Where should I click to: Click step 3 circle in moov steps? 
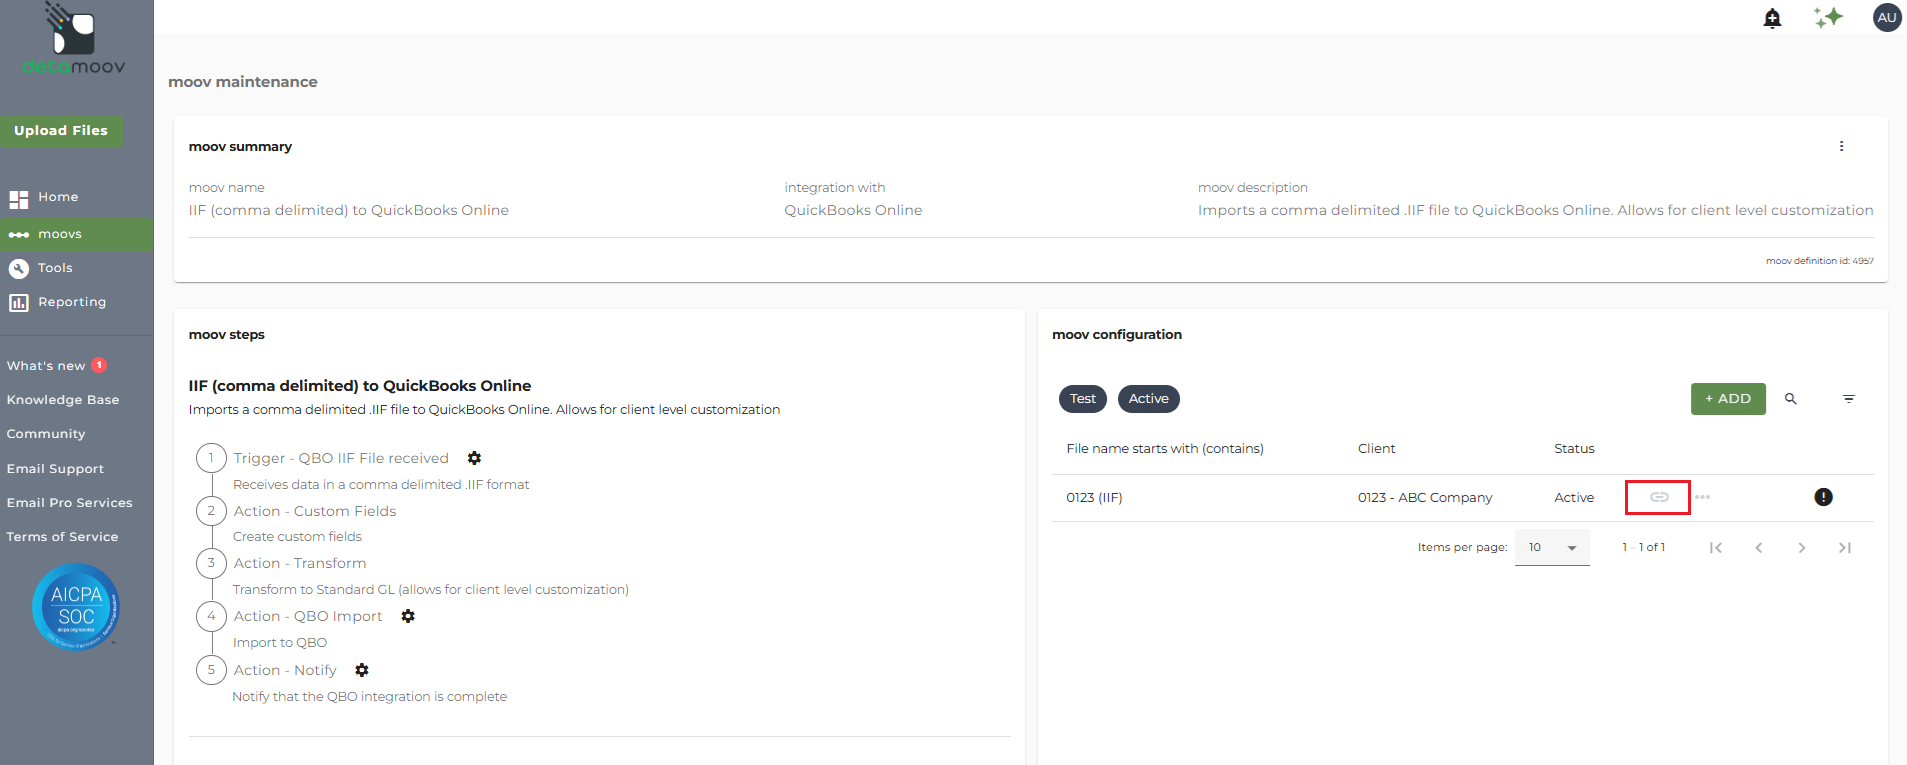(211, 563)
